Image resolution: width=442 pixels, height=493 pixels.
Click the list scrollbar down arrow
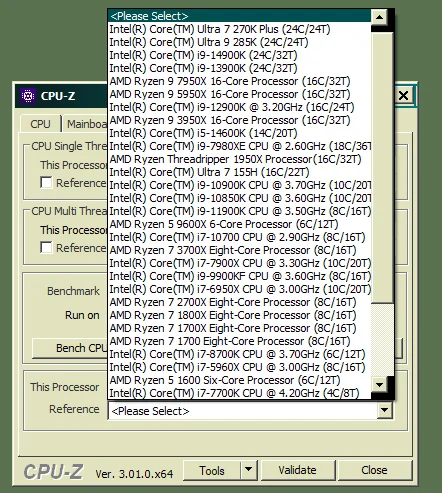379,385
